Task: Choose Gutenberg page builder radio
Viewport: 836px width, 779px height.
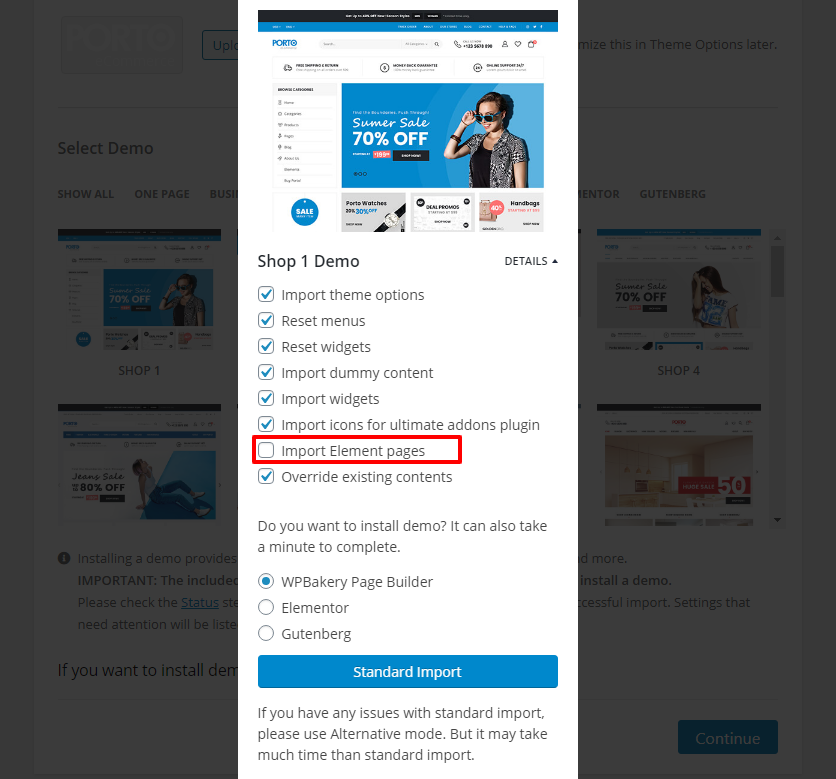Action: [266, 633]
